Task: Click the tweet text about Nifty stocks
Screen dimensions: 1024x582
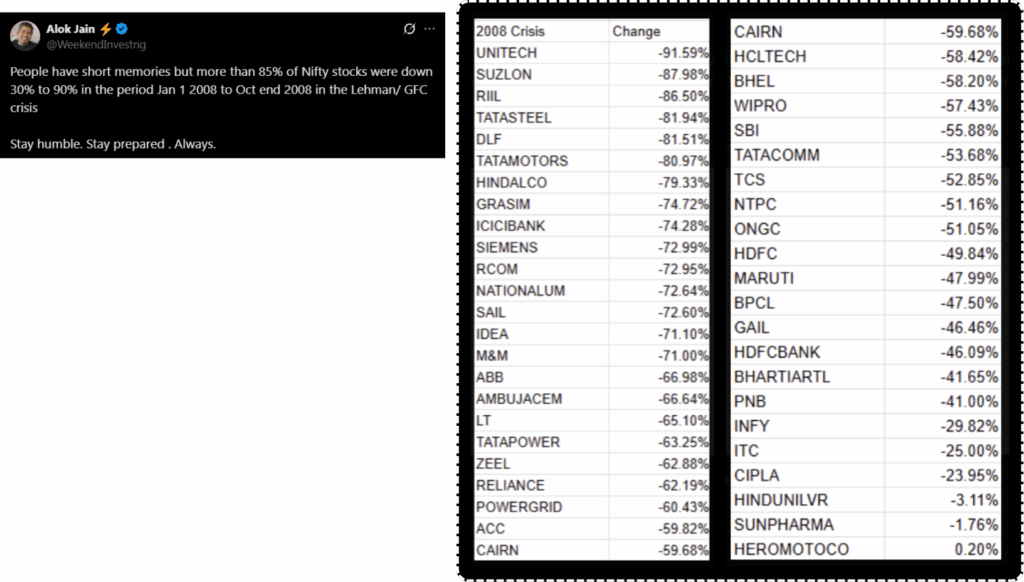Action: click(x=221, y=89)
